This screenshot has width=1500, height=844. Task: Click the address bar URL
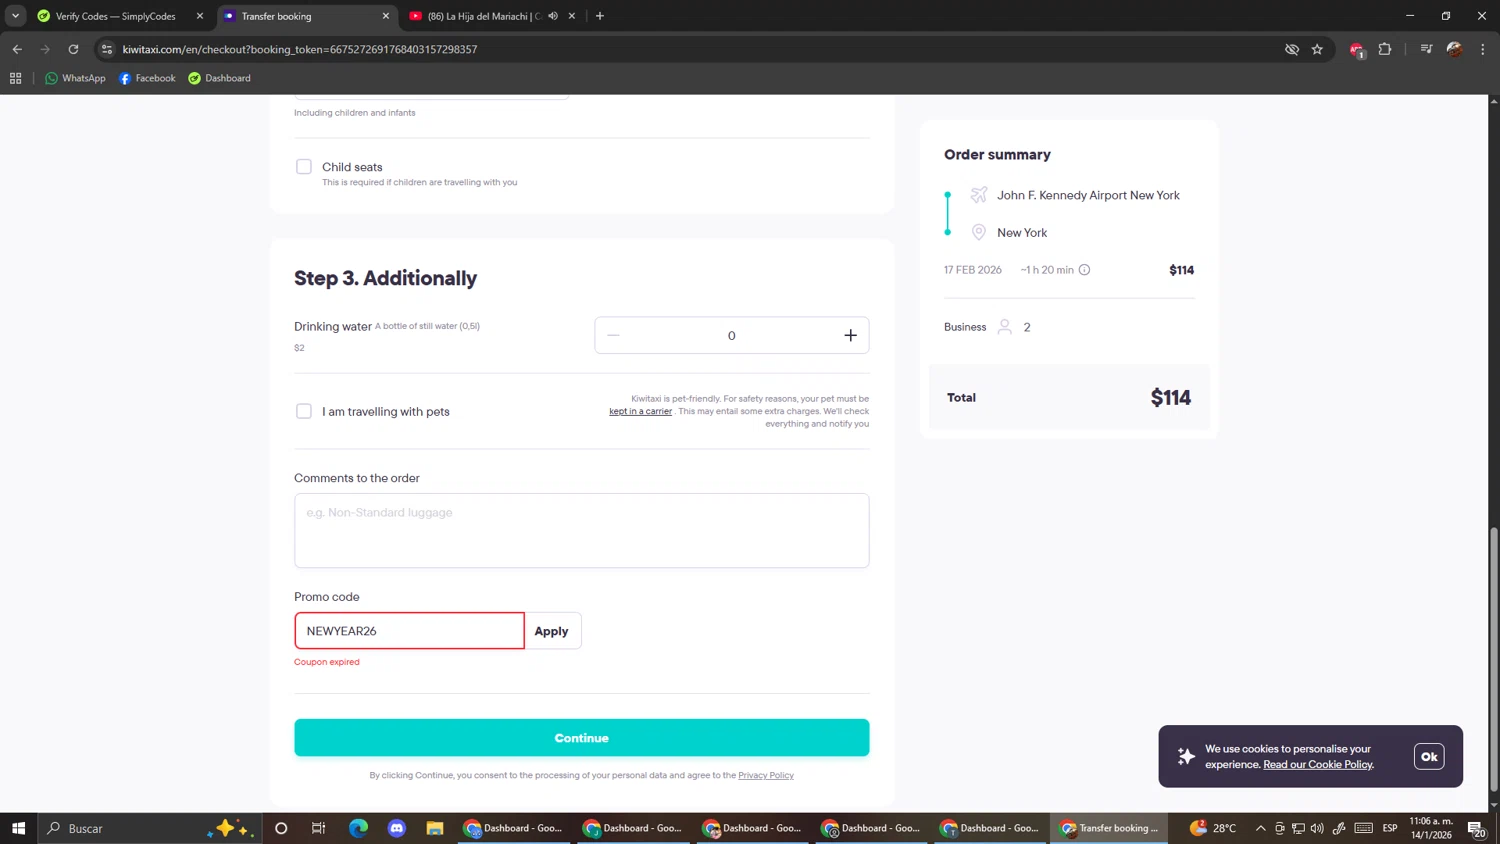(x=300, y=49)
